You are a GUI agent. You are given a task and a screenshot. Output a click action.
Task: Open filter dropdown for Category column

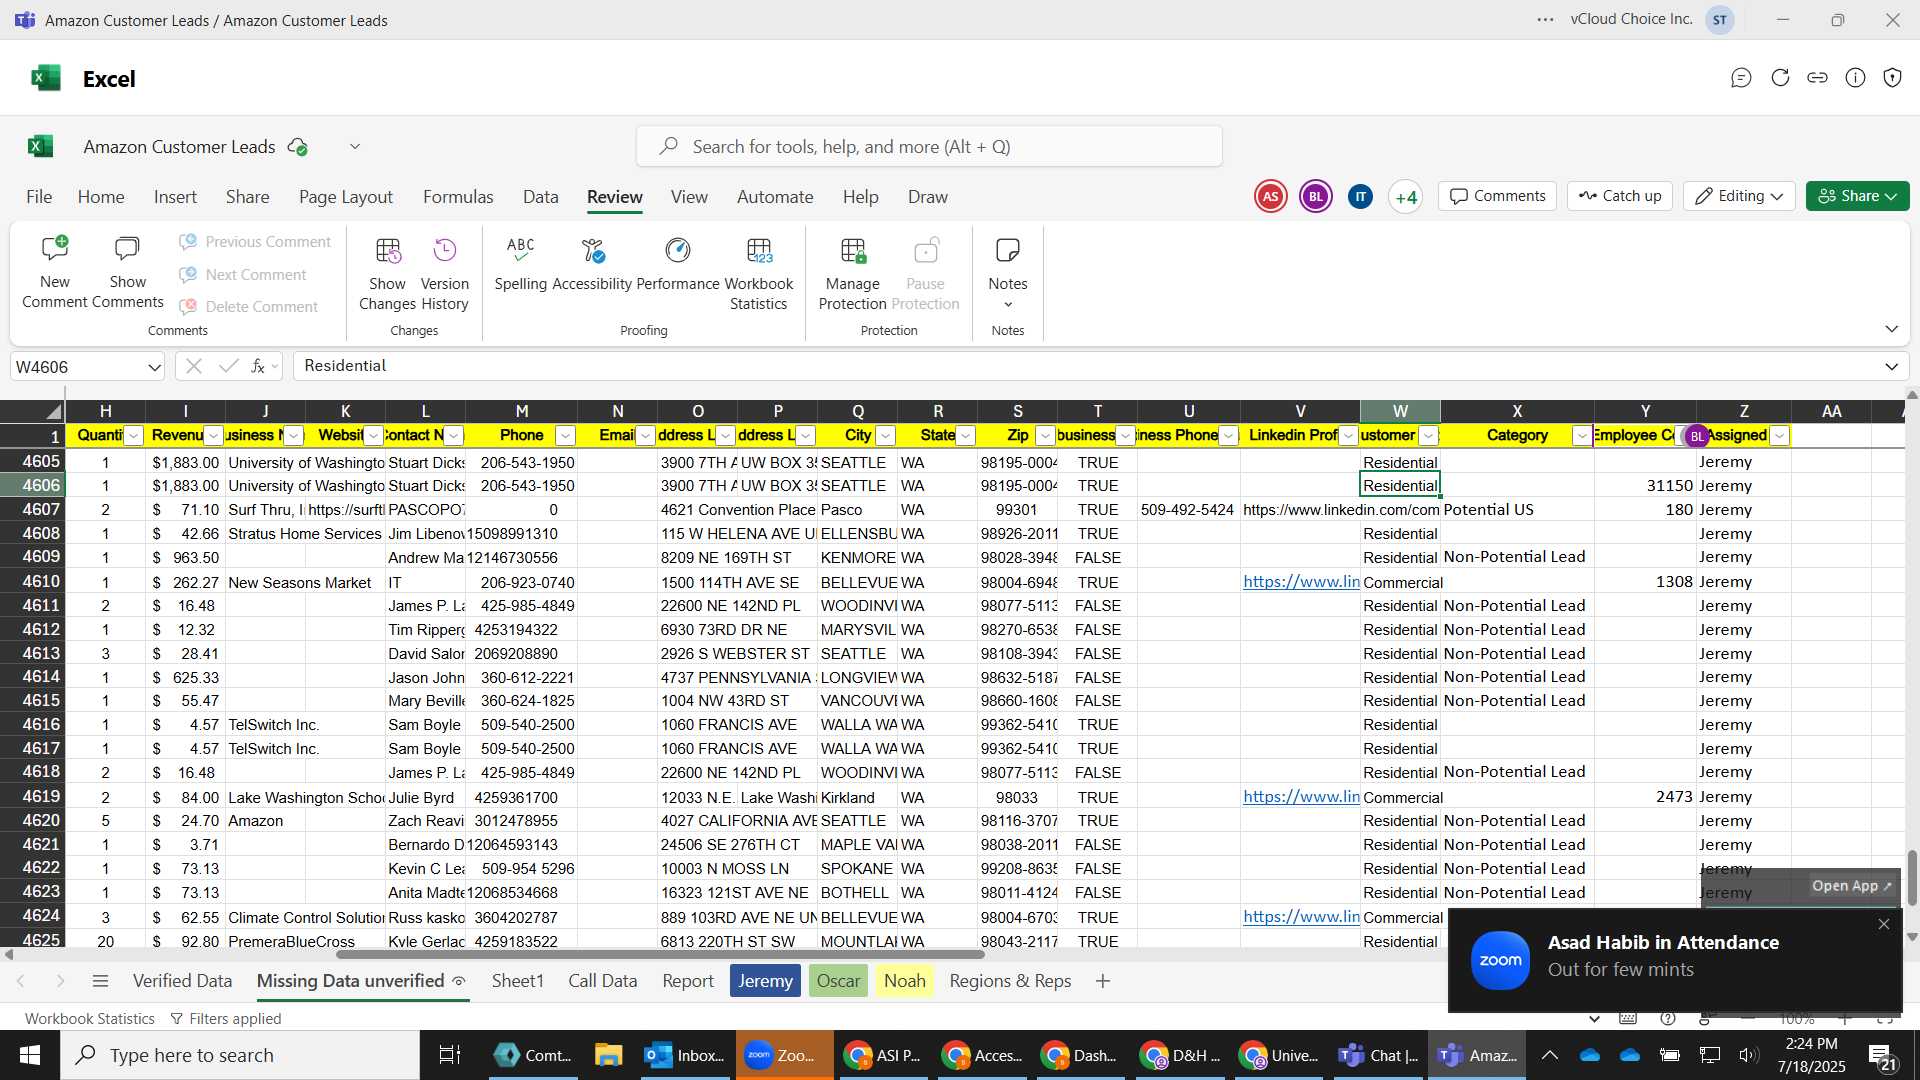(x=1581, y=436)
